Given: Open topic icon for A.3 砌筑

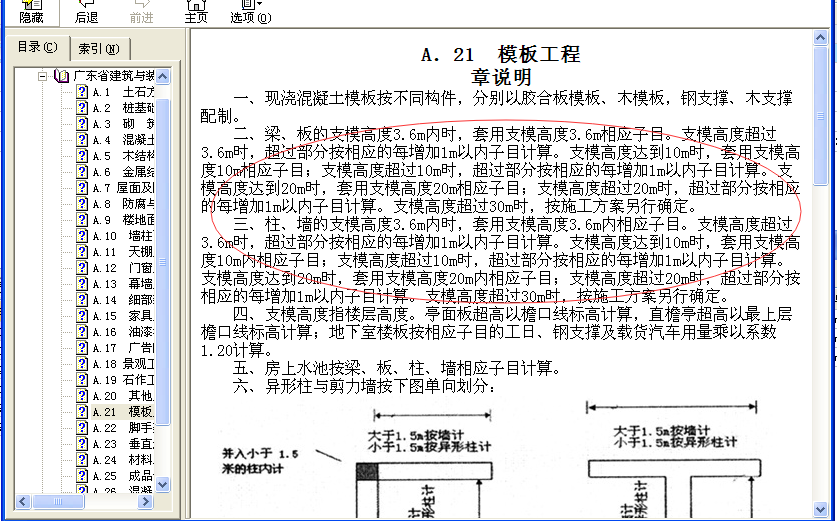Looking at the screenshot, I should tap(82, 124).
